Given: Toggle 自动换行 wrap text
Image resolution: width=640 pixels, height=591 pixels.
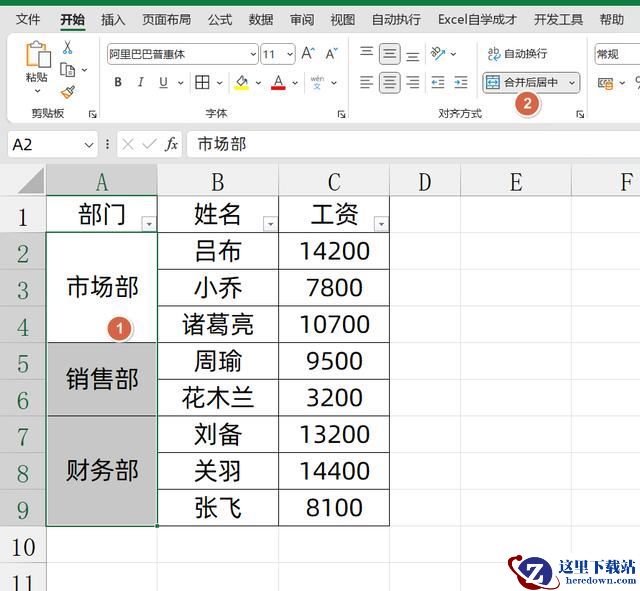Looking at the screenshot, I should coord(518,53).
